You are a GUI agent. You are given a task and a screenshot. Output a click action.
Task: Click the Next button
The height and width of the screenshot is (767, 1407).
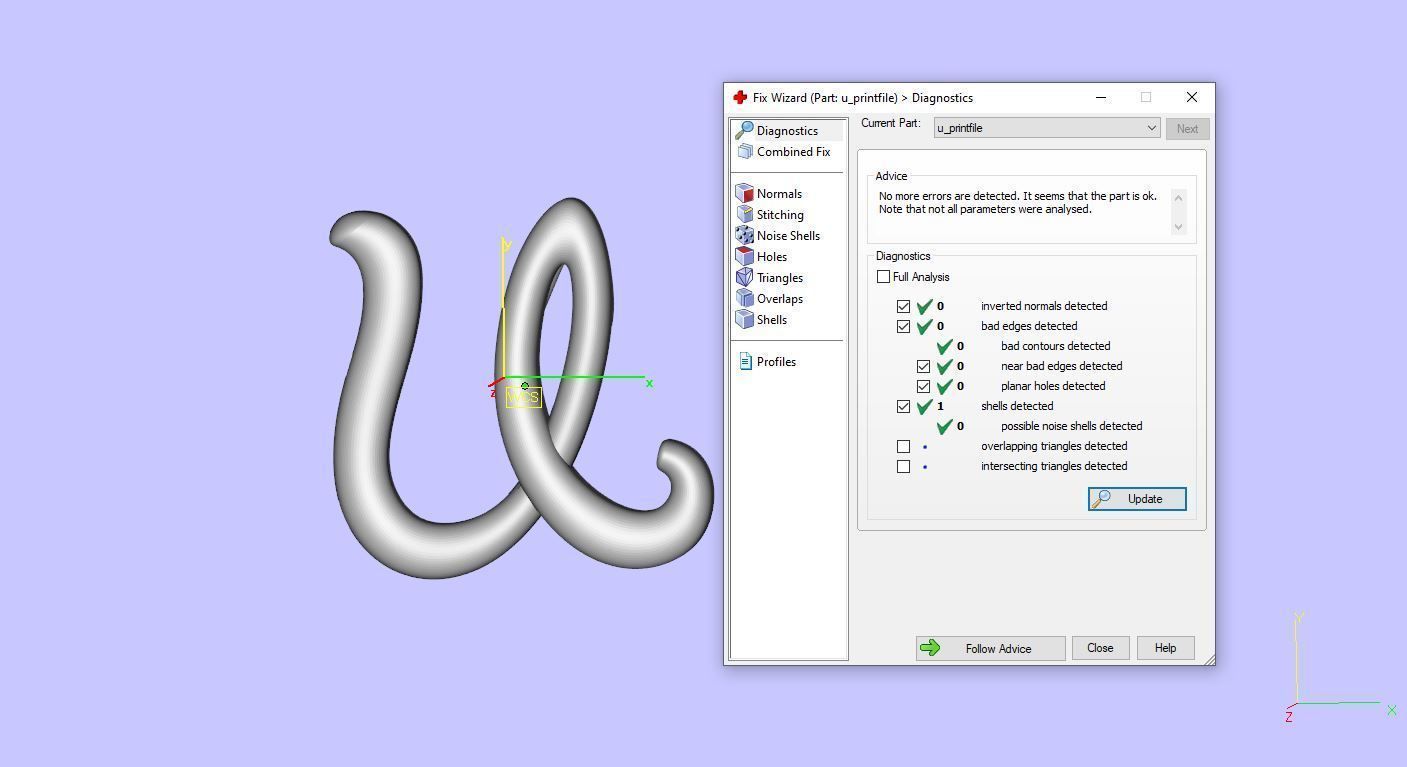1187,129
